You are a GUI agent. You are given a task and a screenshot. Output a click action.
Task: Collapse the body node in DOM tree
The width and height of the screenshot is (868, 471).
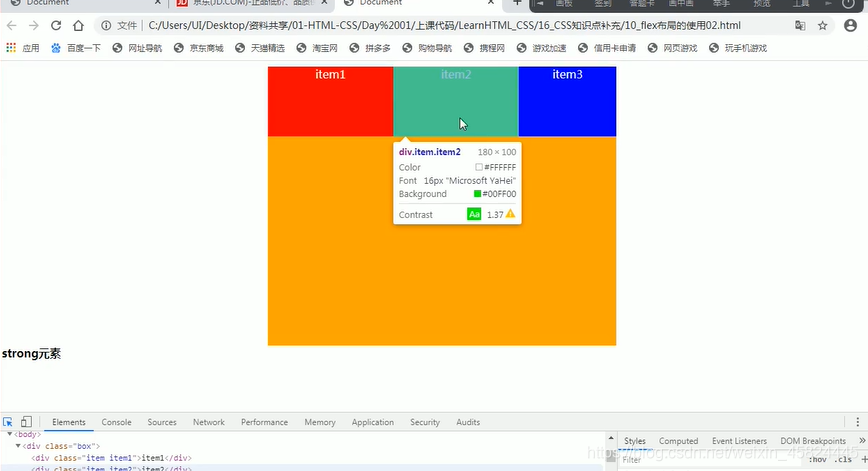click(9, 434)
